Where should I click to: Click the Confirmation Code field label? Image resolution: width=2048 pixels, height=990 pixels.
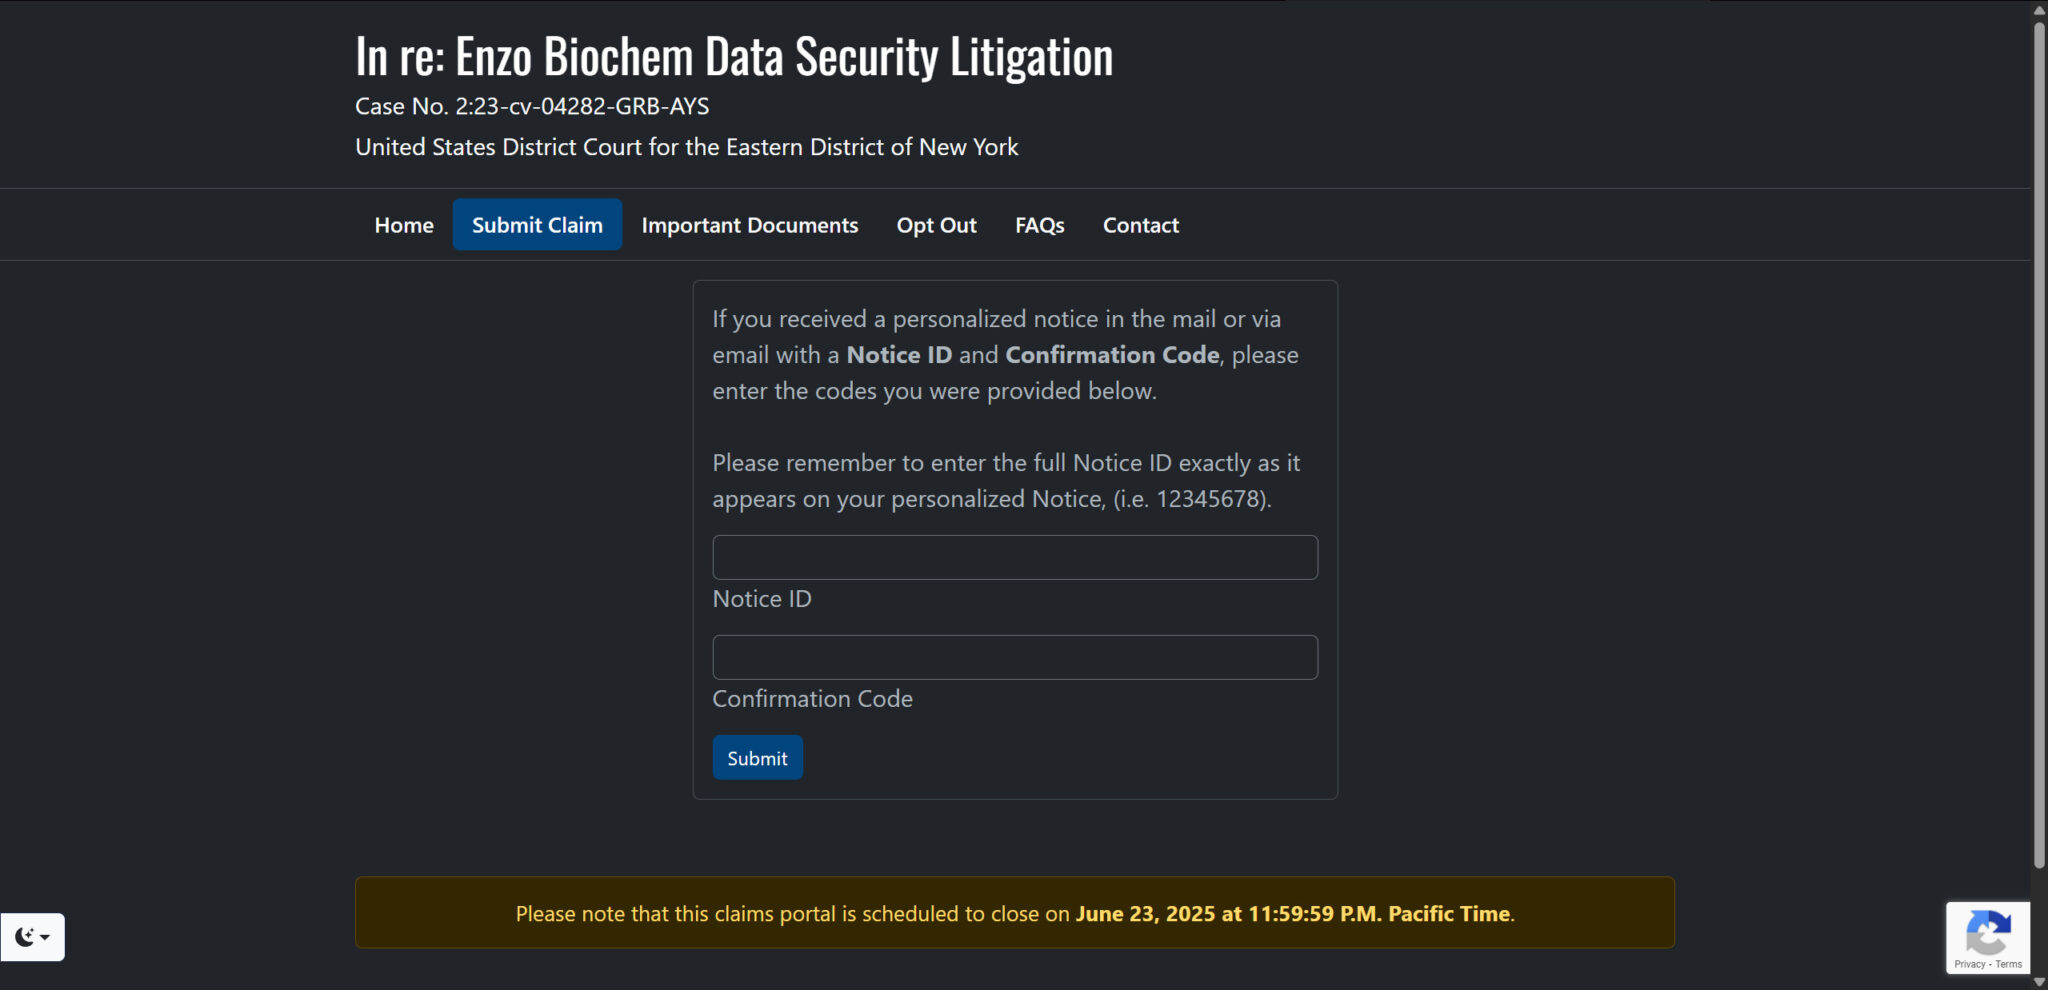coord(812,699)
